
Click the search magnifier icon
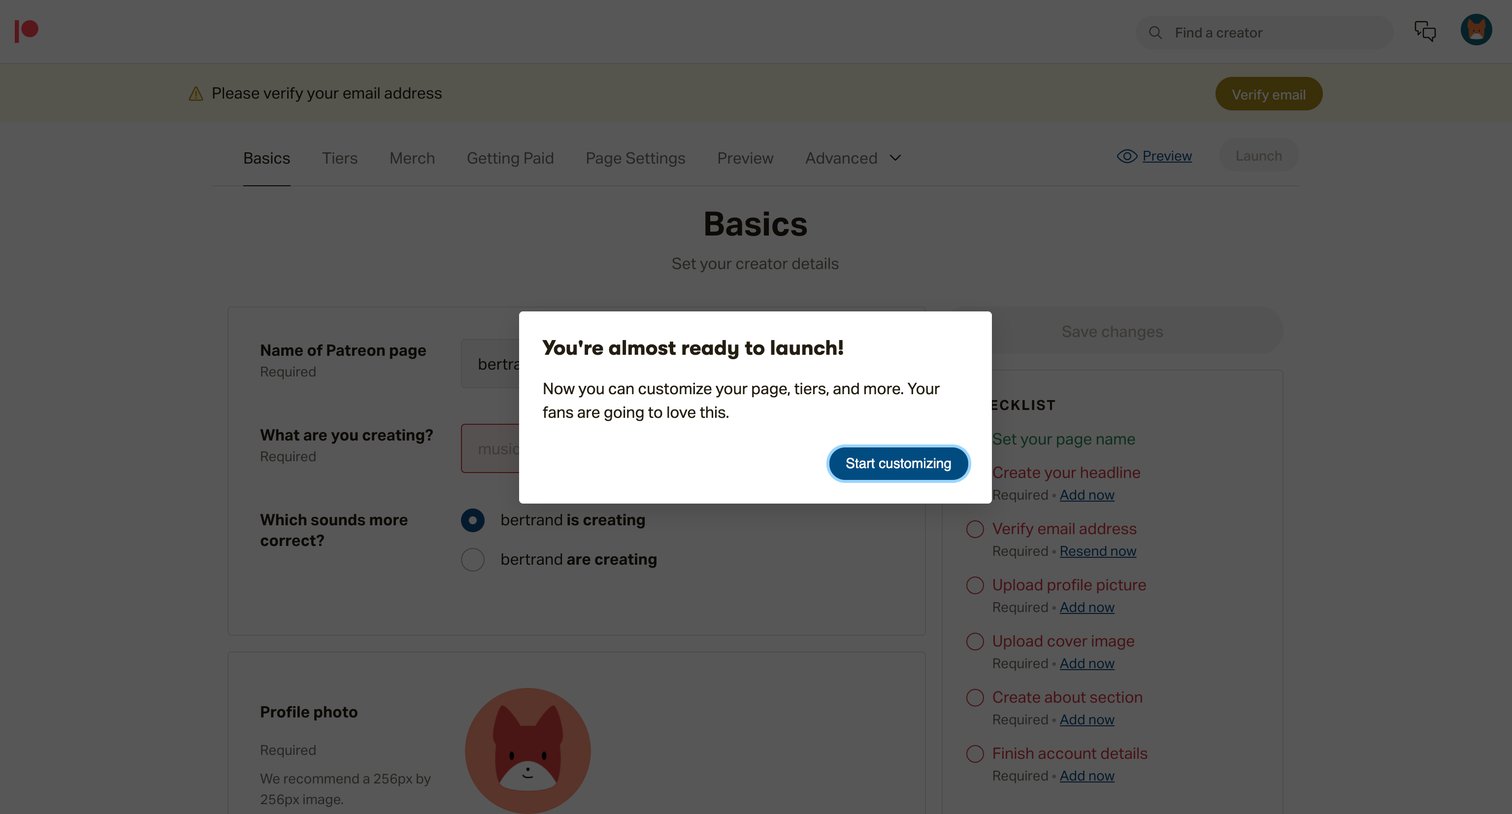tap(1155, 33)
